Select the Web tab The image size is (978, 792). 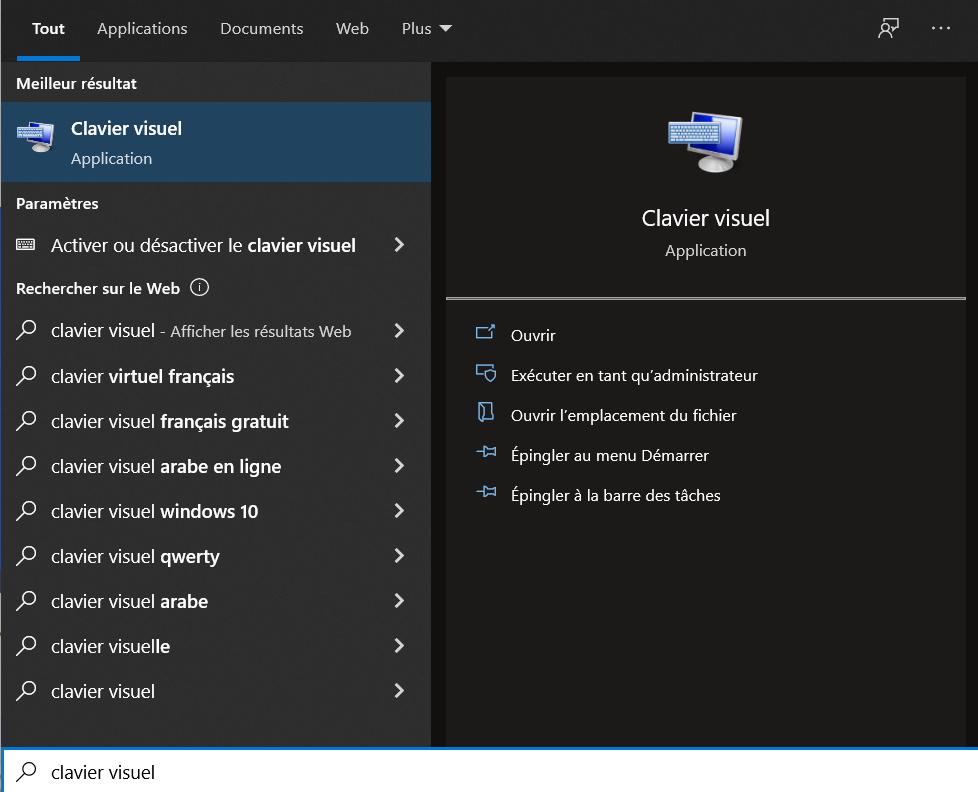pos(352,29)
